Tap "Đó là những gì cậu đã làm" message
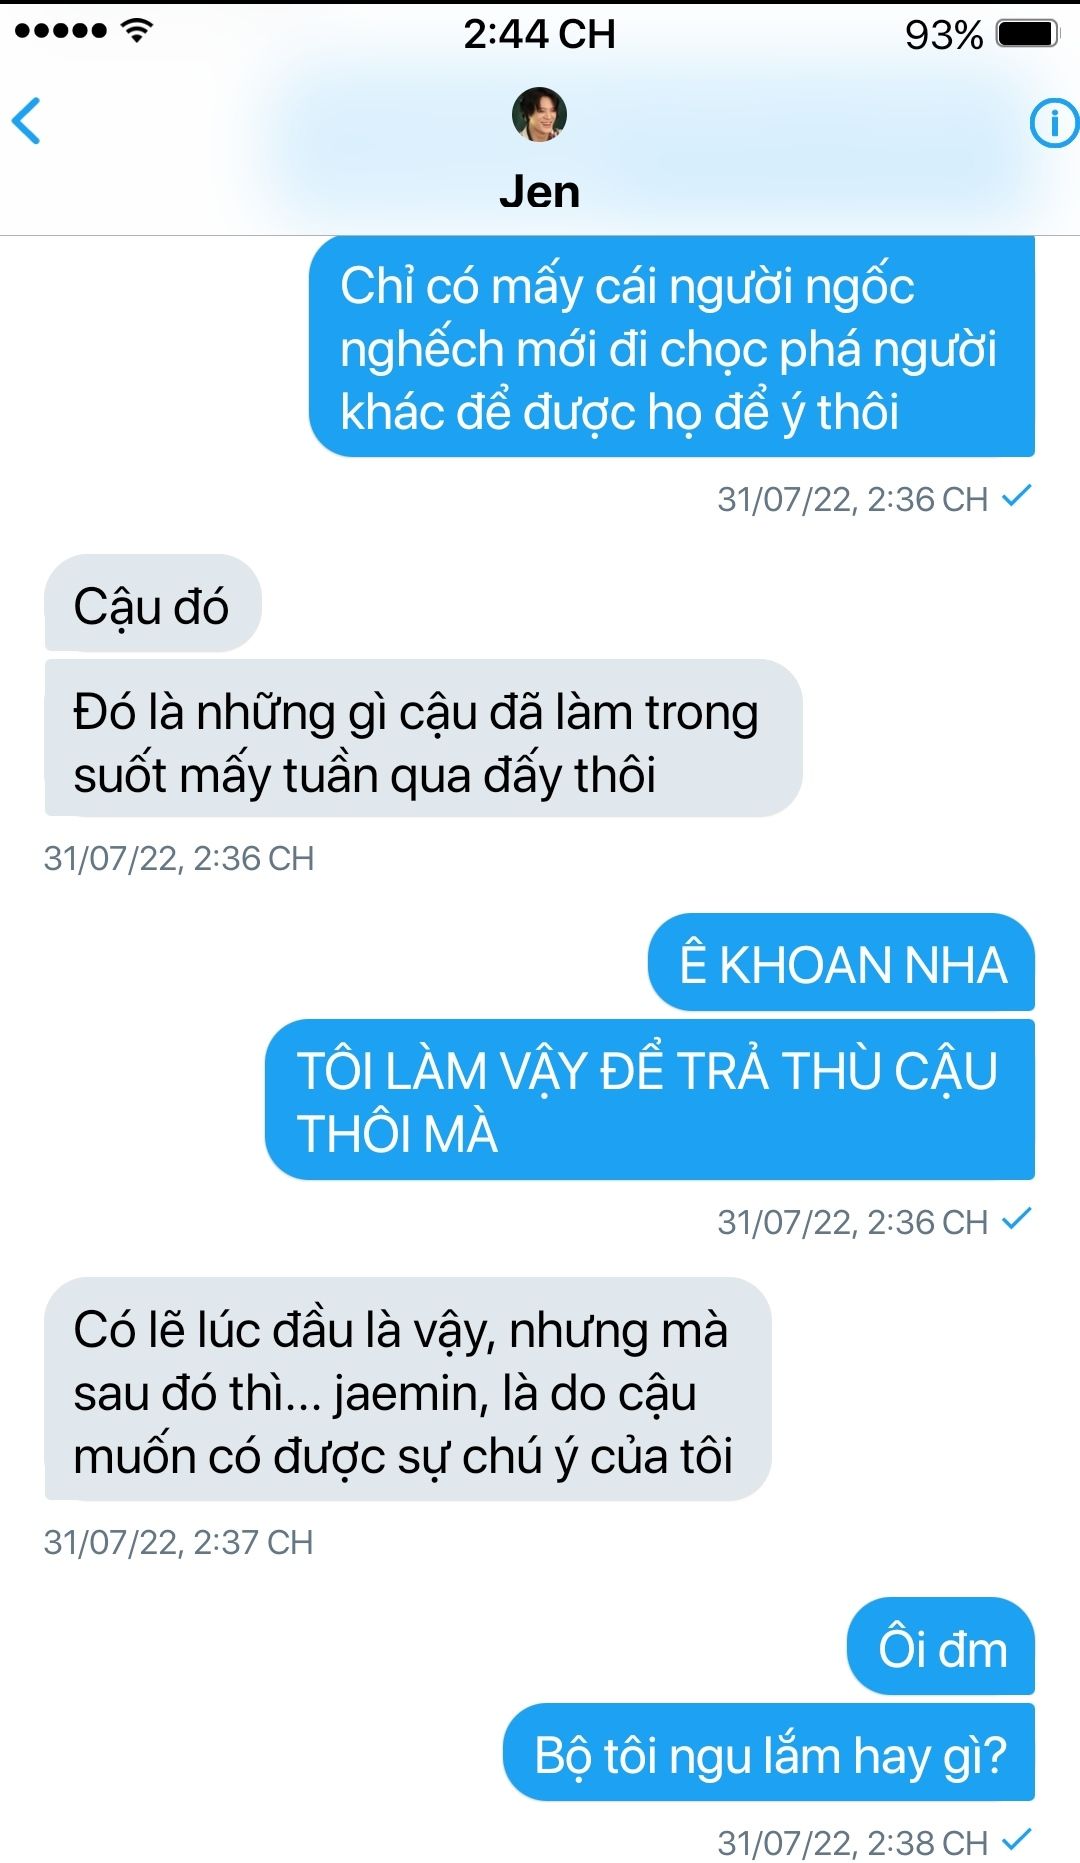This screenshot has height=1863, width=1080. [423, 738]
